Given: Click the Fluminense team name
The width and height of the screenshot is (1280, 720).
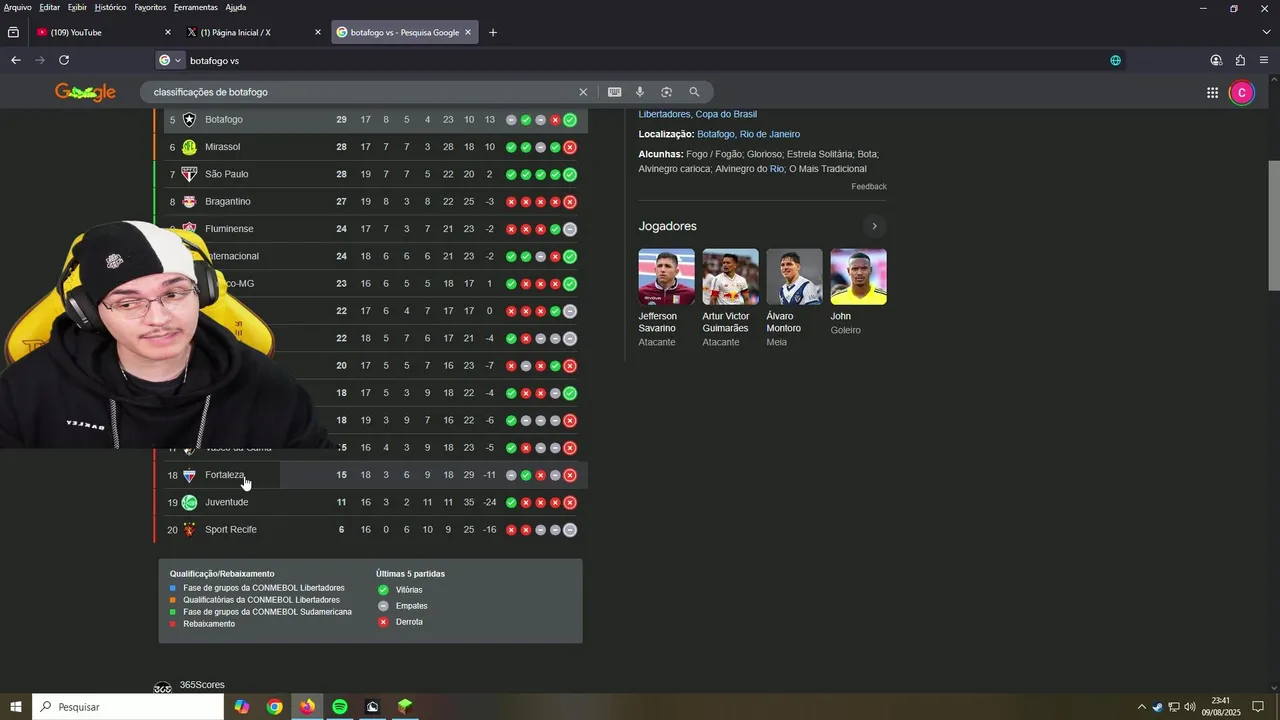Looking at the screenshot, I should pyautogui.click(x=229, y=229).
